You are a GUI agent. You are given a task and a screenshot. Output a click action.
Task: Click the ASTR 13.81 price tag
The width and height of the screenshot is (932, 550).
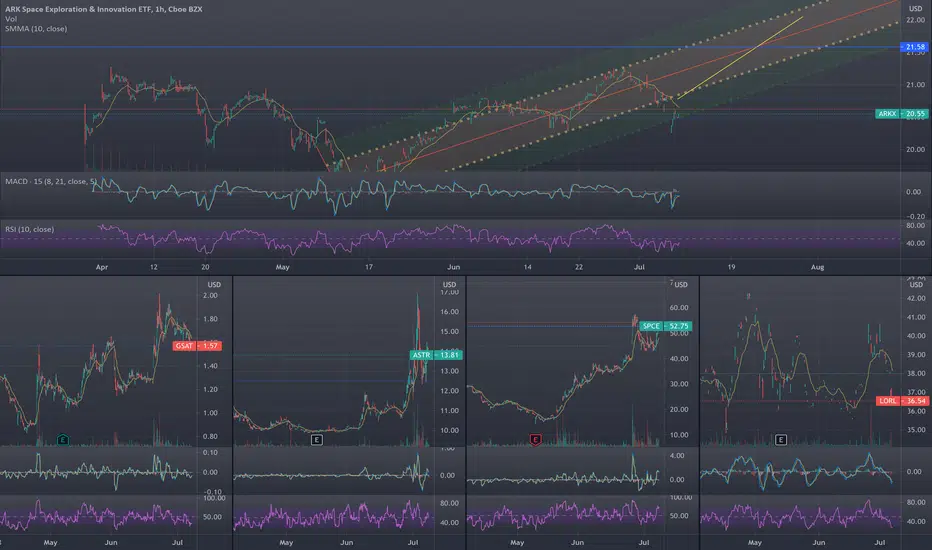coord(436,355)
